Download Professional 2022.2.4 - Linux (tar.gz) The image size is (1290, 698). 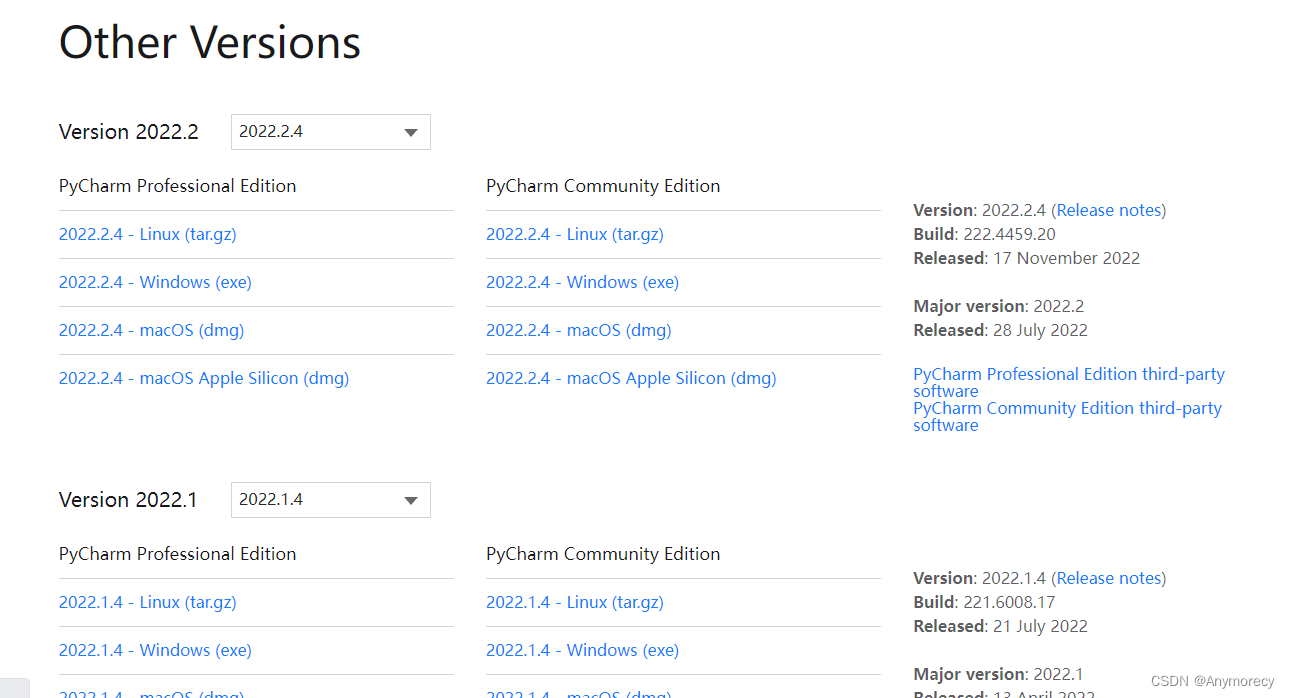coord(148,234)
